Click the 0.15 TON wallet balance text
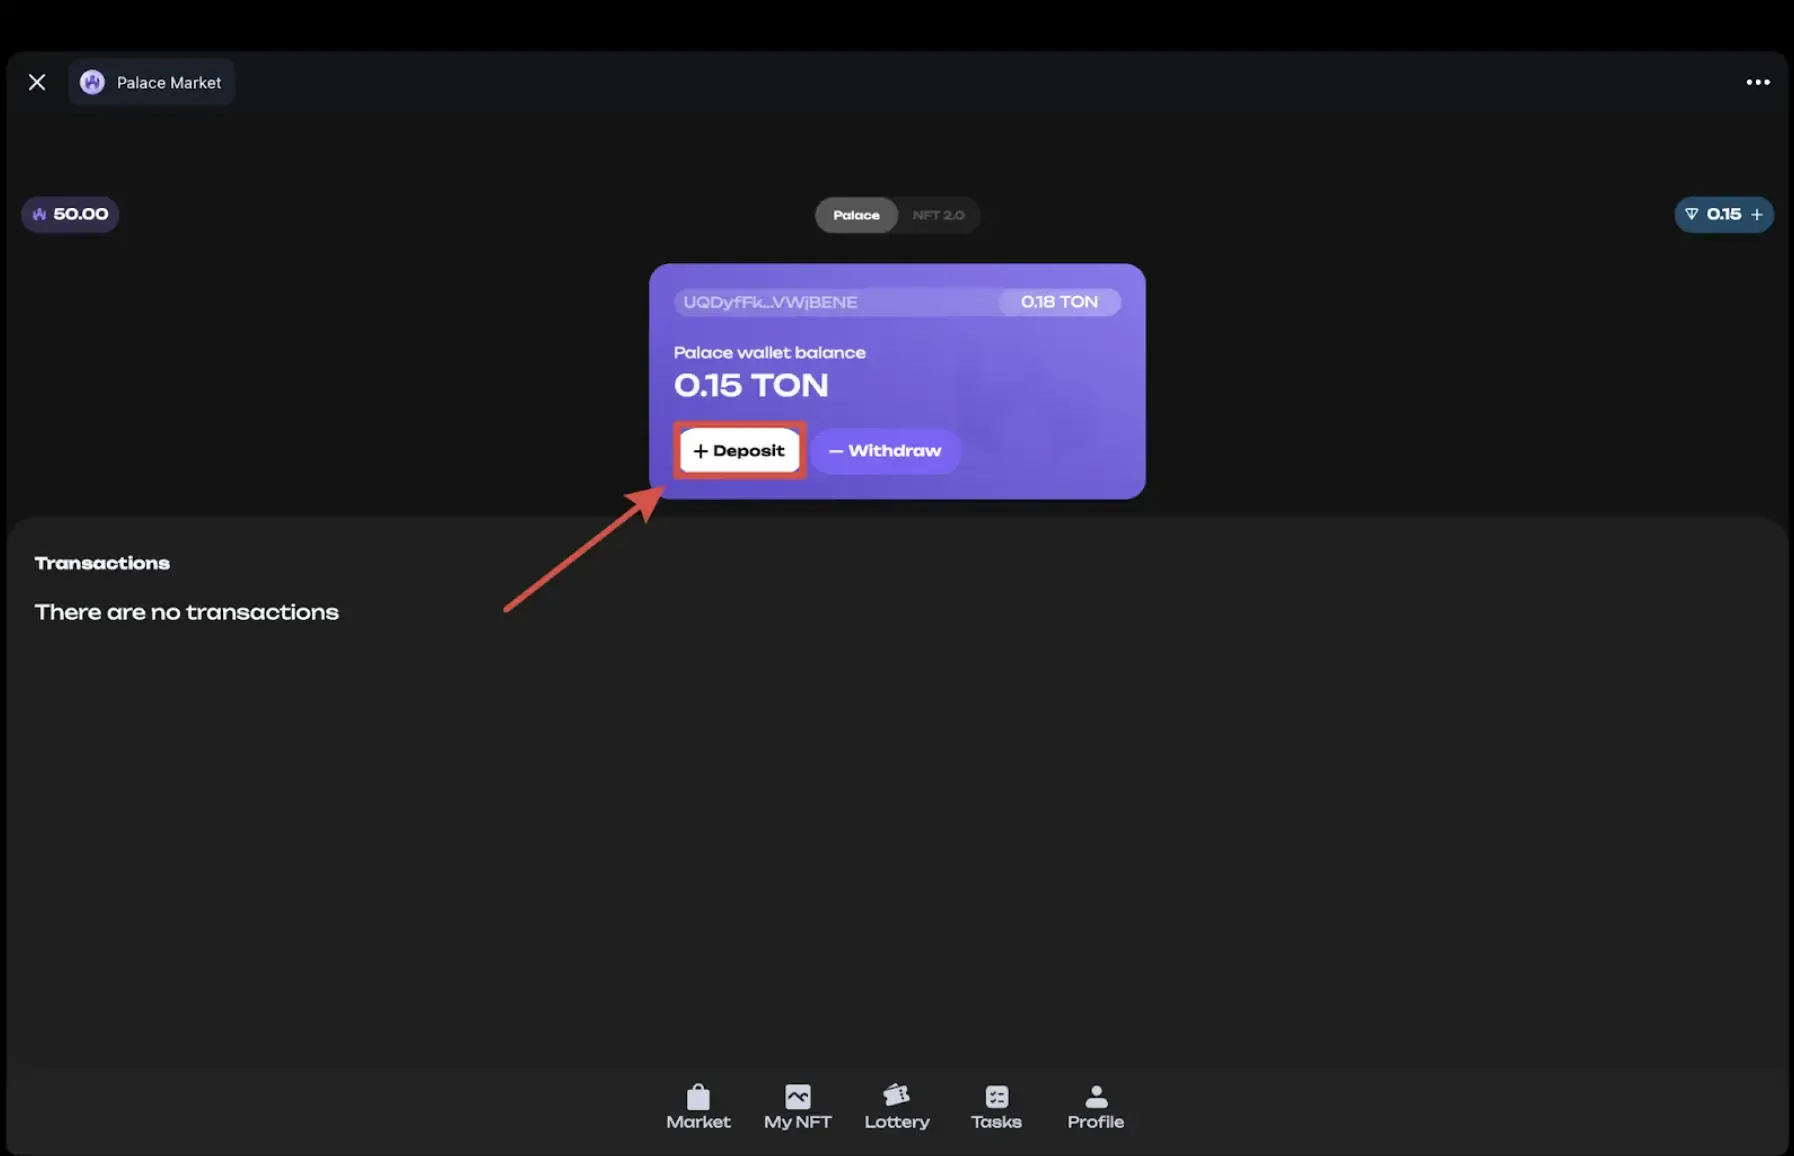This screenshot has width=1794, height=1156. point(751,385)
